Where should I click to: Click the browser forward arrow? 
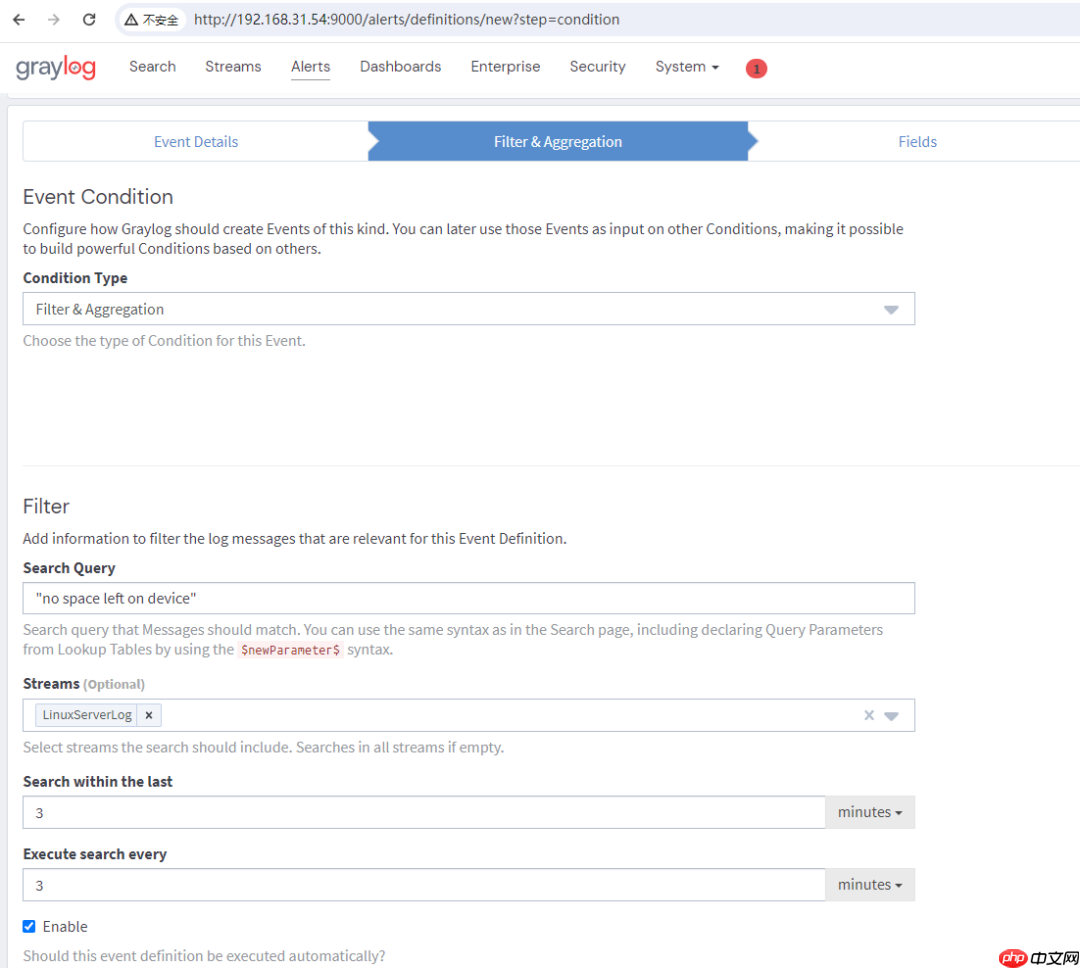point(54,19)
